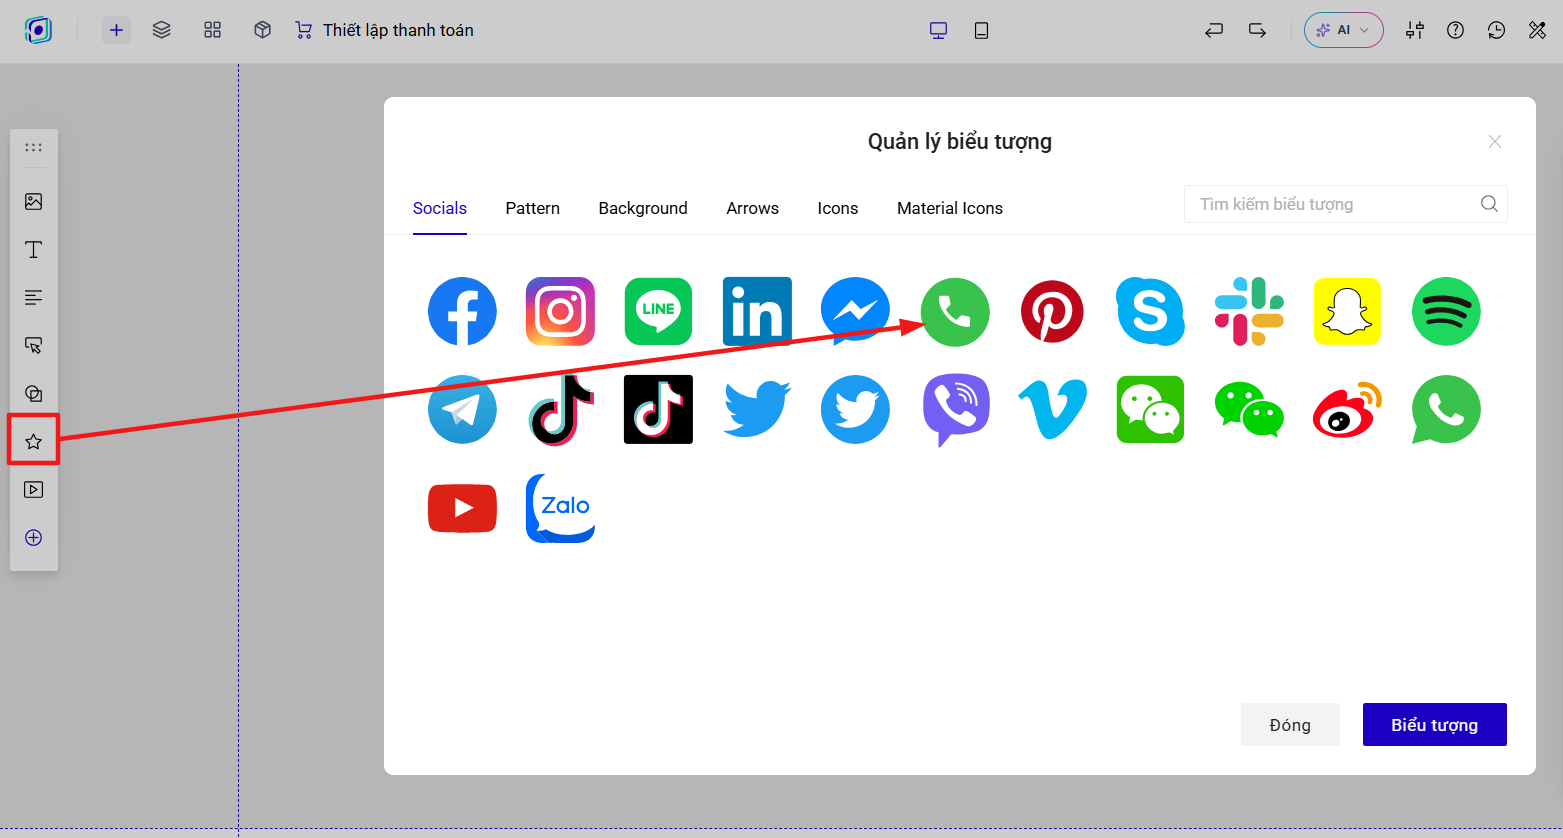Select the Viber purple icon
Screen dimensions: 1563x838
(956, 410)
